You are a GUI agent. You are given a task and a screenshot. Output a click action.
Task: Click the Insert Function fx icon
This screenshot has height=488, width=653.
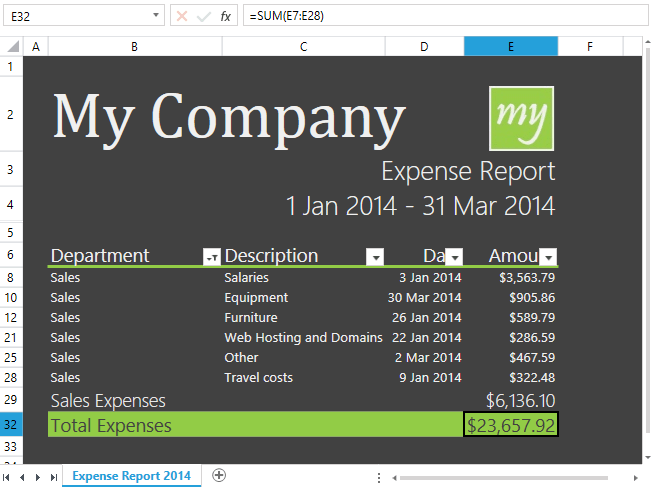click(226, 16)
